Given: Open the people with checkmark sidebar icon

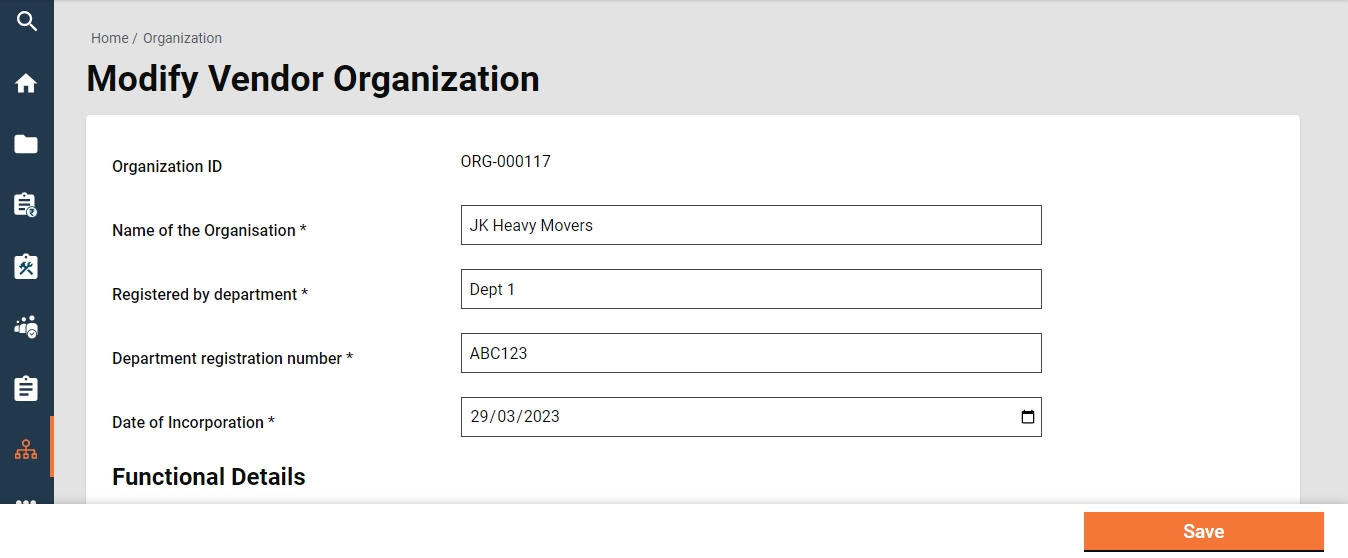Looking at the screenshot, I should click(26, 327).
